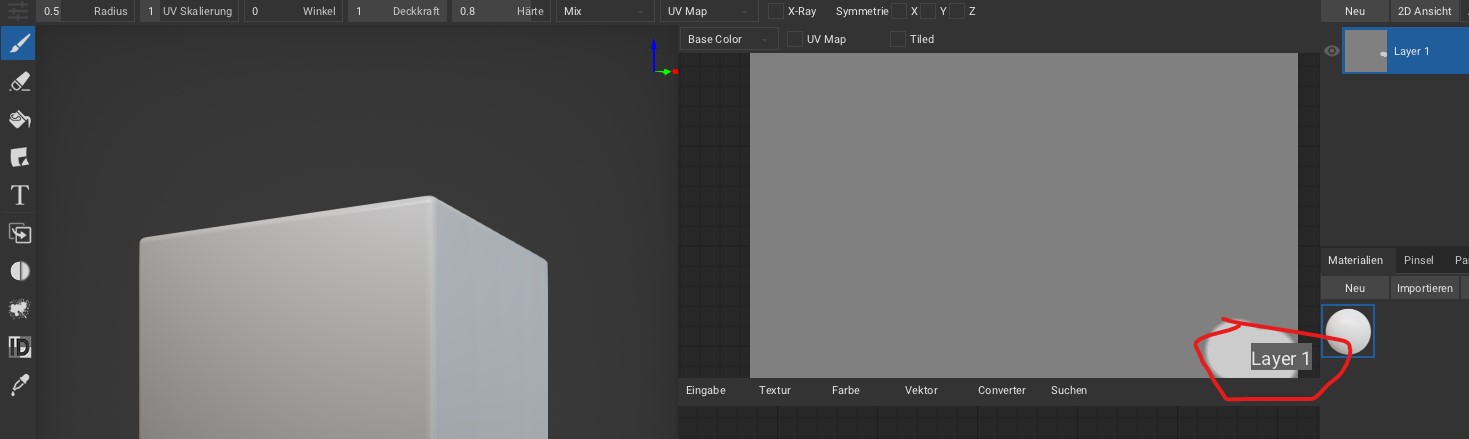The height and width of the screenshot is (439, 1469).
Task: Select the Particle tool
Action: click(18, 309)
